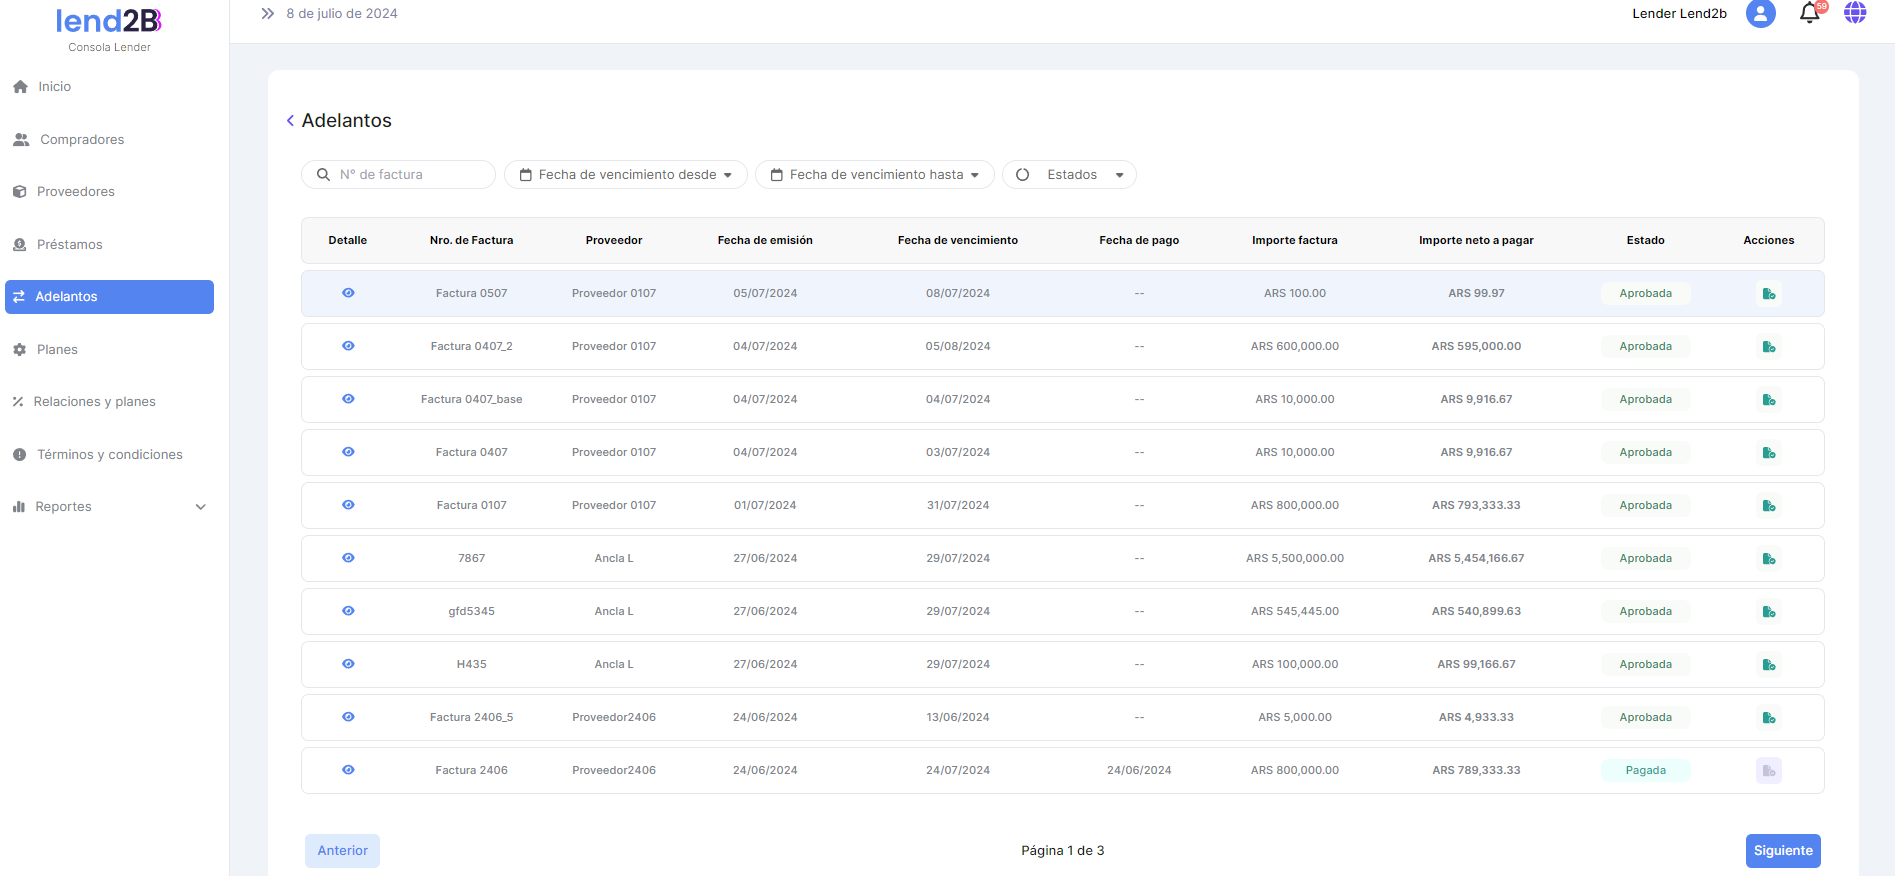The image size is (1895, 876).
Task: Go to Préstamos in the sidebar
Action: [69, 245]
